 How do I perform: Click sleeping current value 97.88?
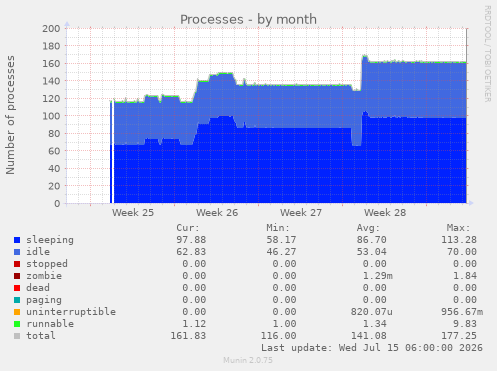(191, 240)
